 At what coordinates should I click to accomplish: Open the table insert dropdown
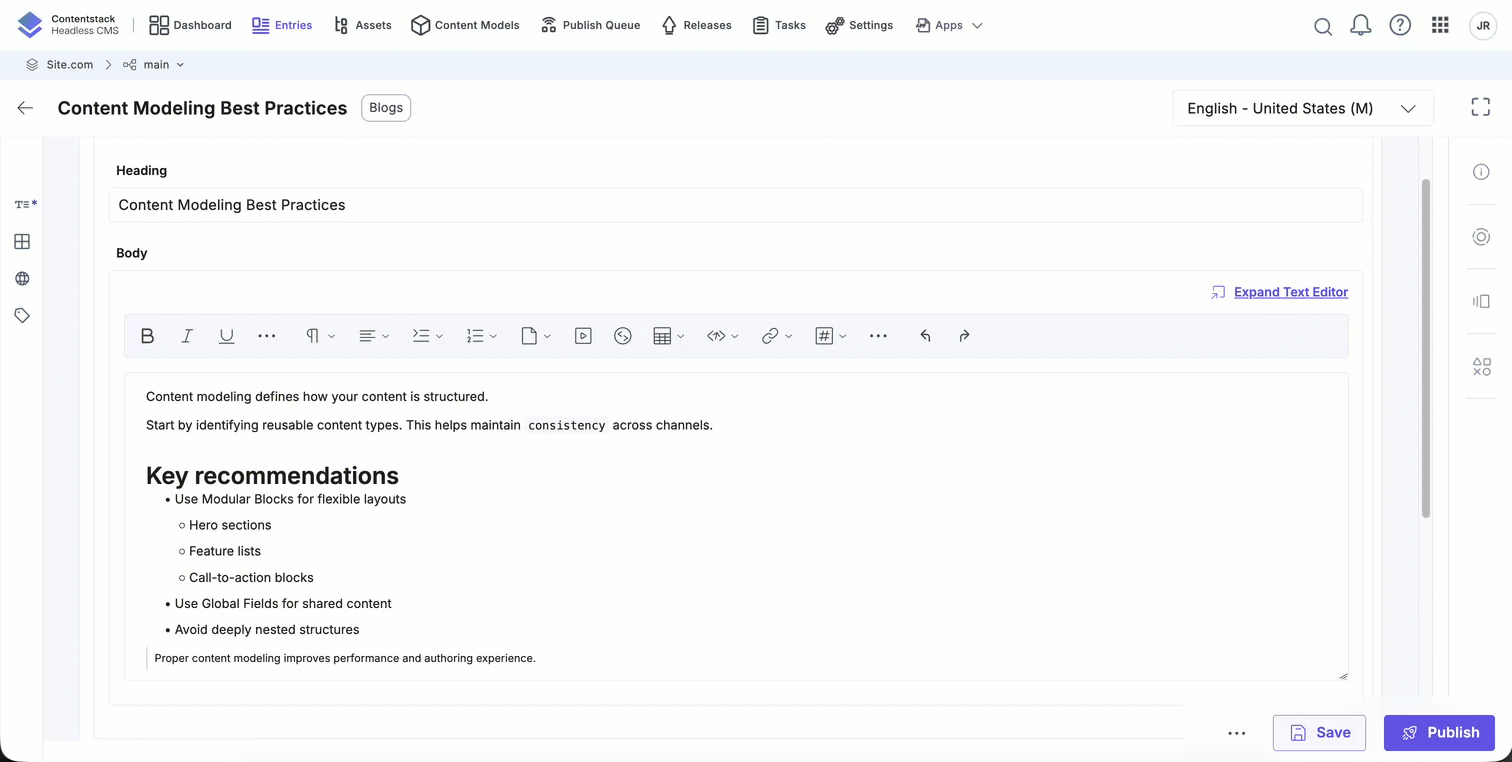coord(669,336)
